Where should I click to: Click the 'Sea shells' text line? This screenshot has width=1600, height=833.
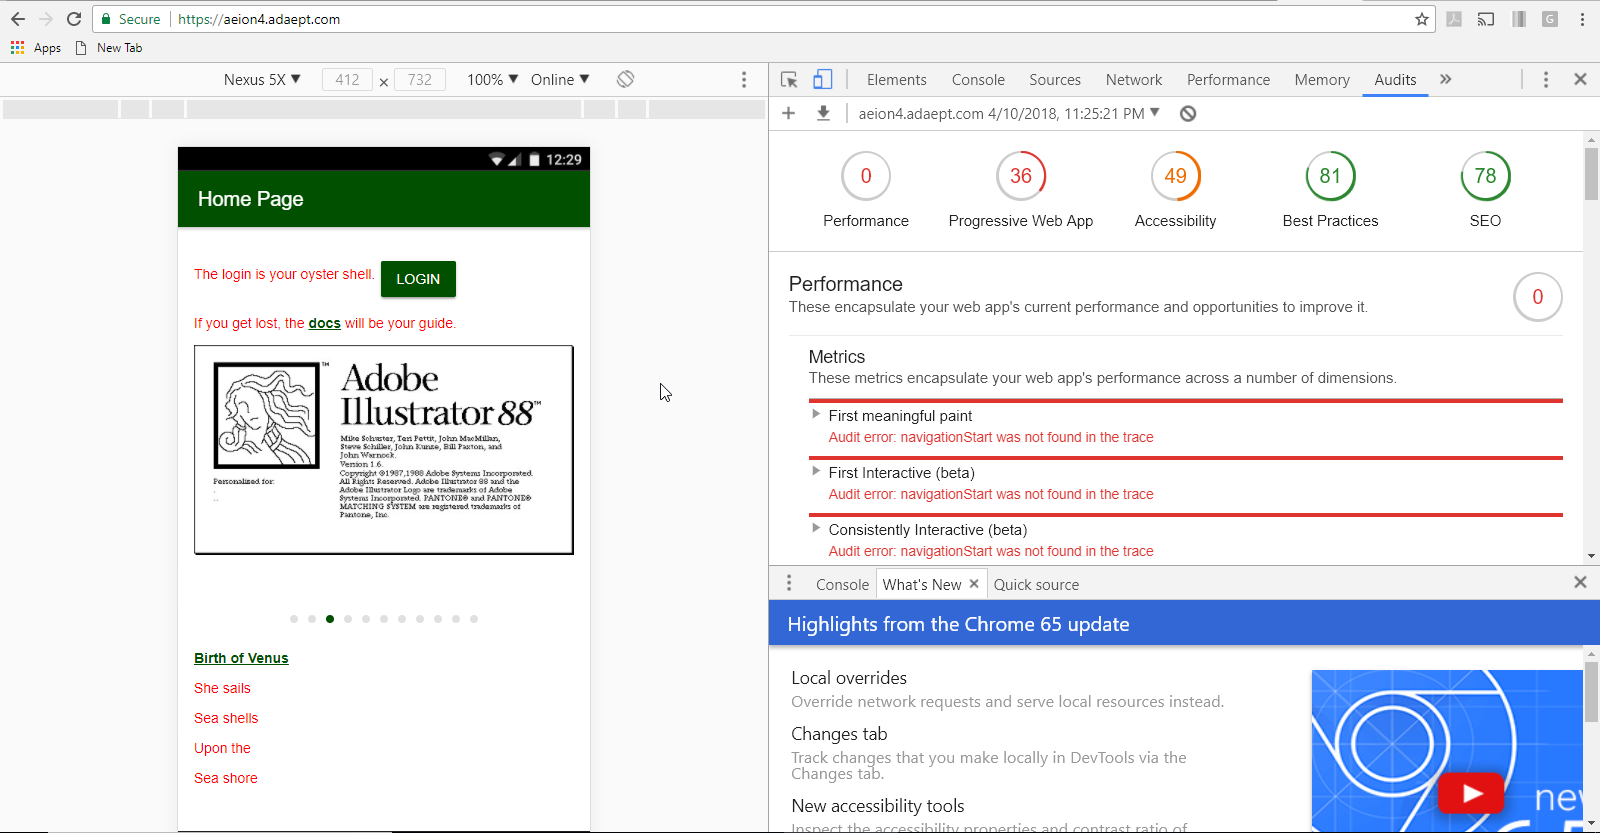click(226, 718)
